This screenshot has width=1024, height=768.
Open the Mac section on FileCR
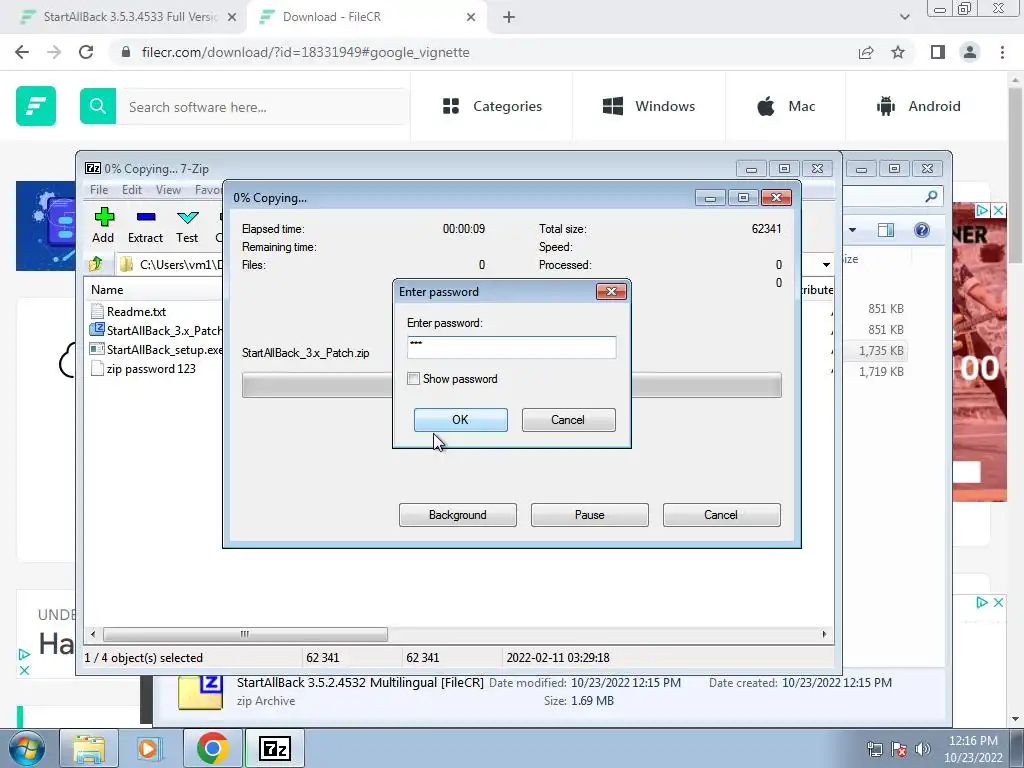[x=786, y=106]
